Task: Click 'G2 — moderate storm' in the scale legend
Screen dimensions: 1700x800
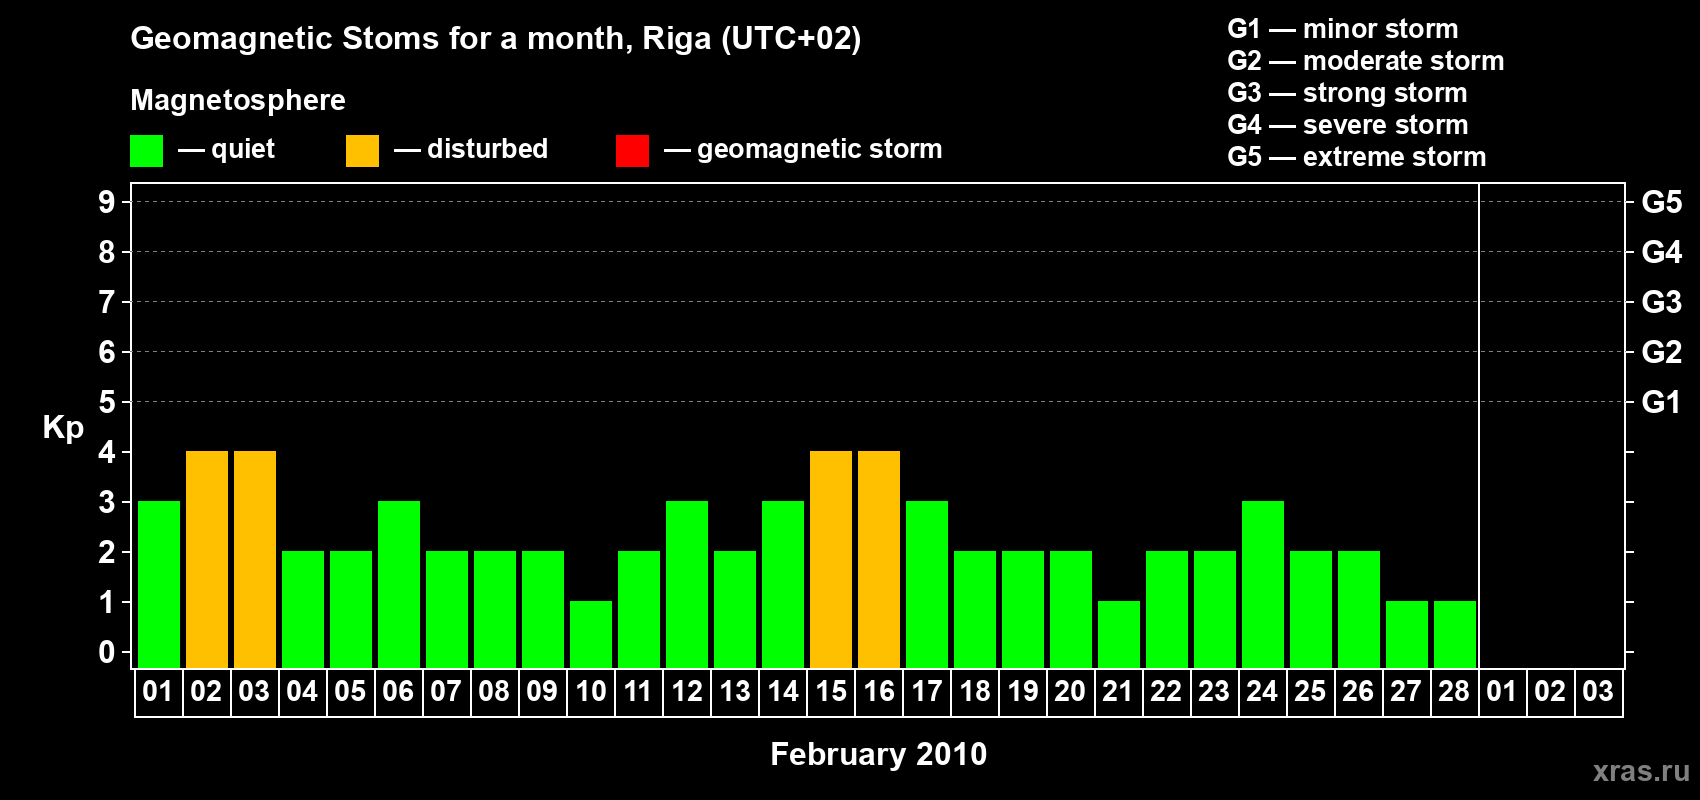Action: [x=1366, y=61]
